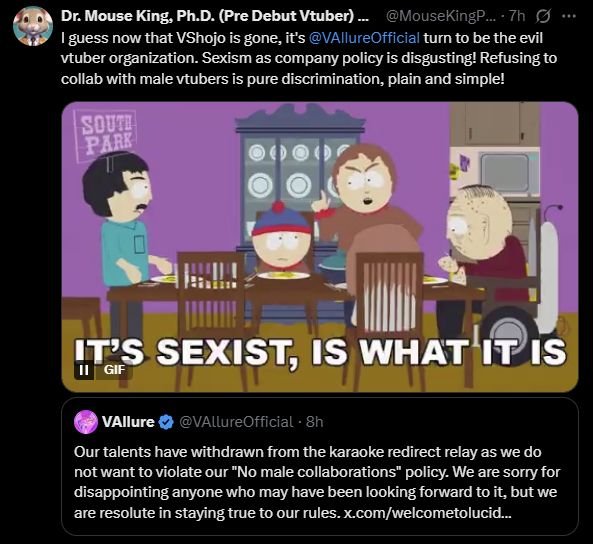
Task: Click @VAllureOfficial handle in quoted post
Action: pos(236,422)
